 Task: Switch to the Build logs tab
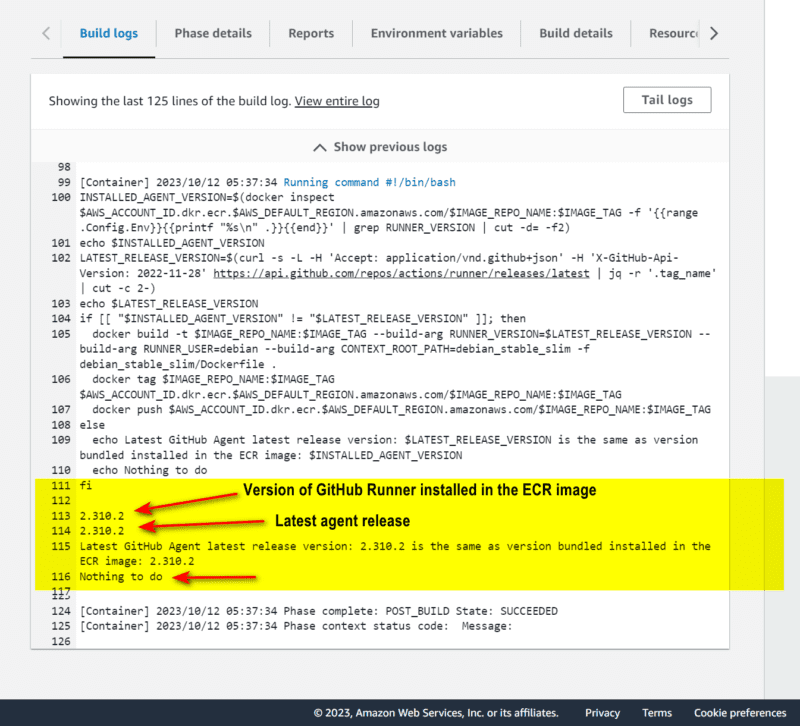tap(108, 33)
